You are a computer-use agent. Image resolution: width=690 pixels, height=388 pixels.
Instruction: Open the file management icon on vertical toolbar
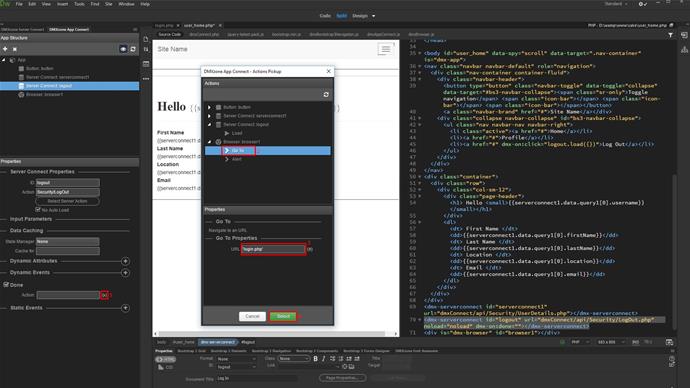click(x=146, y=49)
